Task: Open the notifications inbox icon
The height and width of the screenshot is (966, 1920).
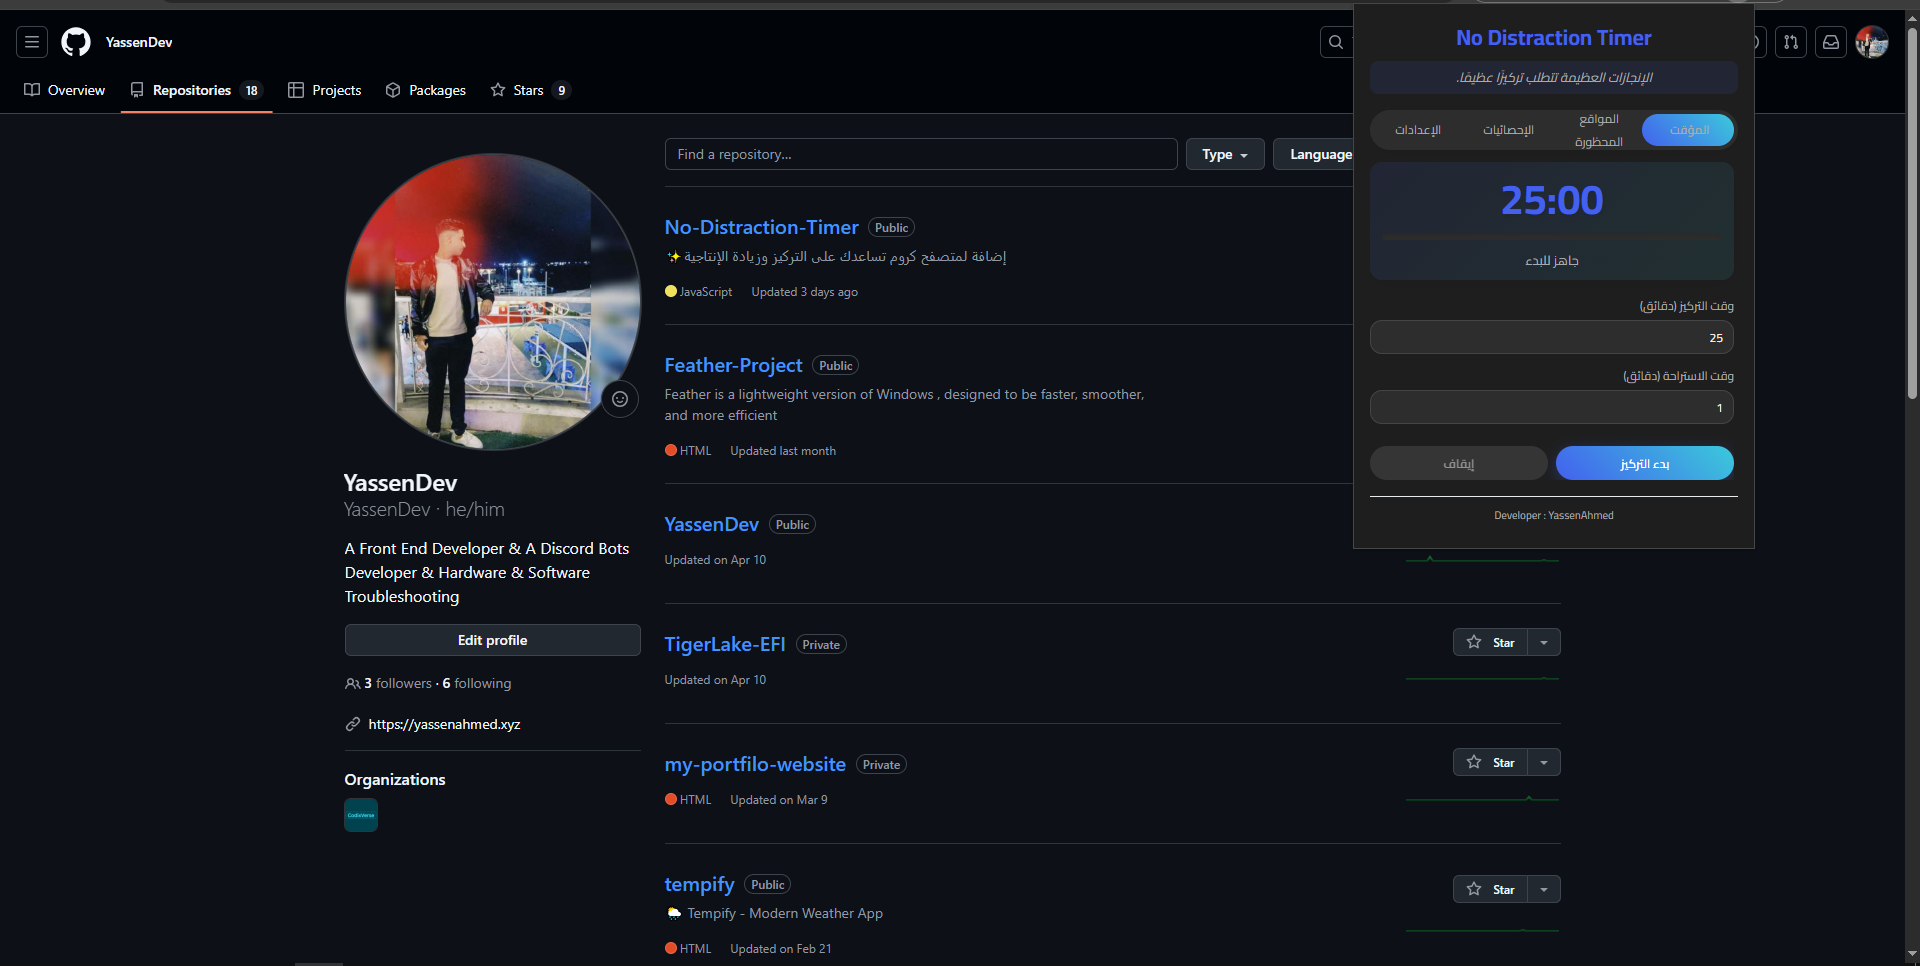Action: point(1831,42)
